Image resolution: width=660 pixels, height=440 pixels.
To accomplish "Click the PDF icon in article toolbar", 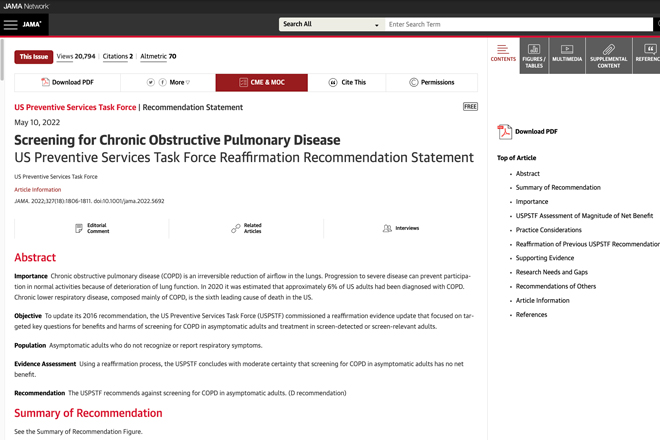I will (x=45, y=82).
